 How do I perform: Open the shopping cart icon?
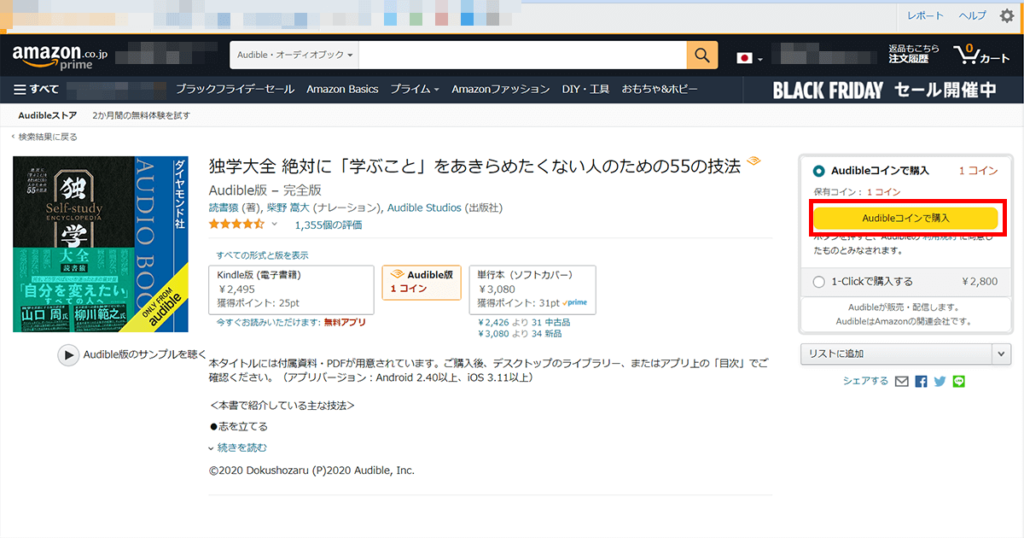(x=981, y=55)
